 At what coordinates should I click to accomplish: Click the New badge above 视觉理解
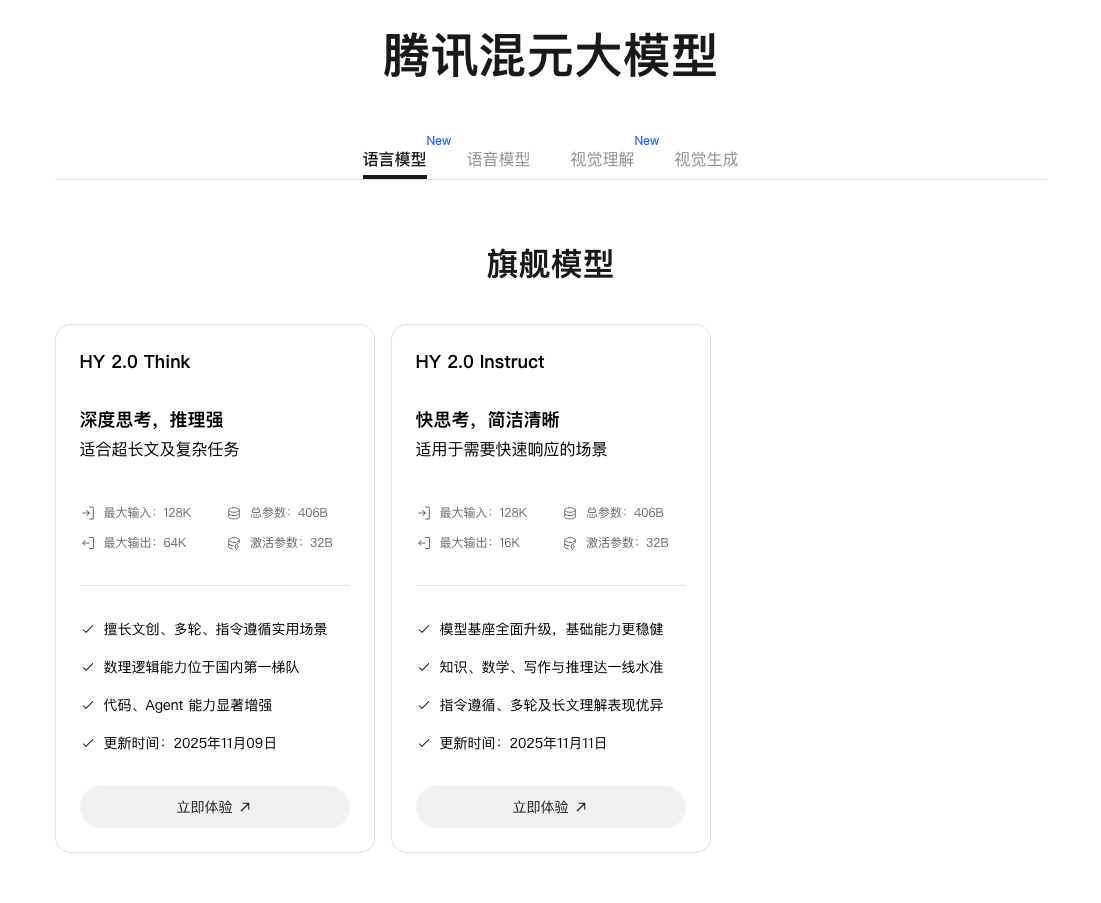click(647, 140)
